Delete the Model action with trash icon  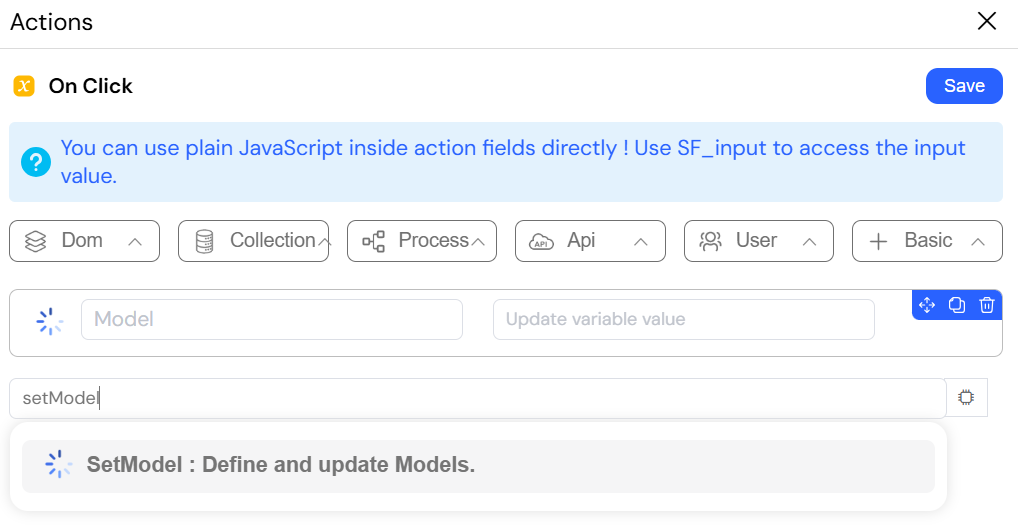click(x=987, y=305)
